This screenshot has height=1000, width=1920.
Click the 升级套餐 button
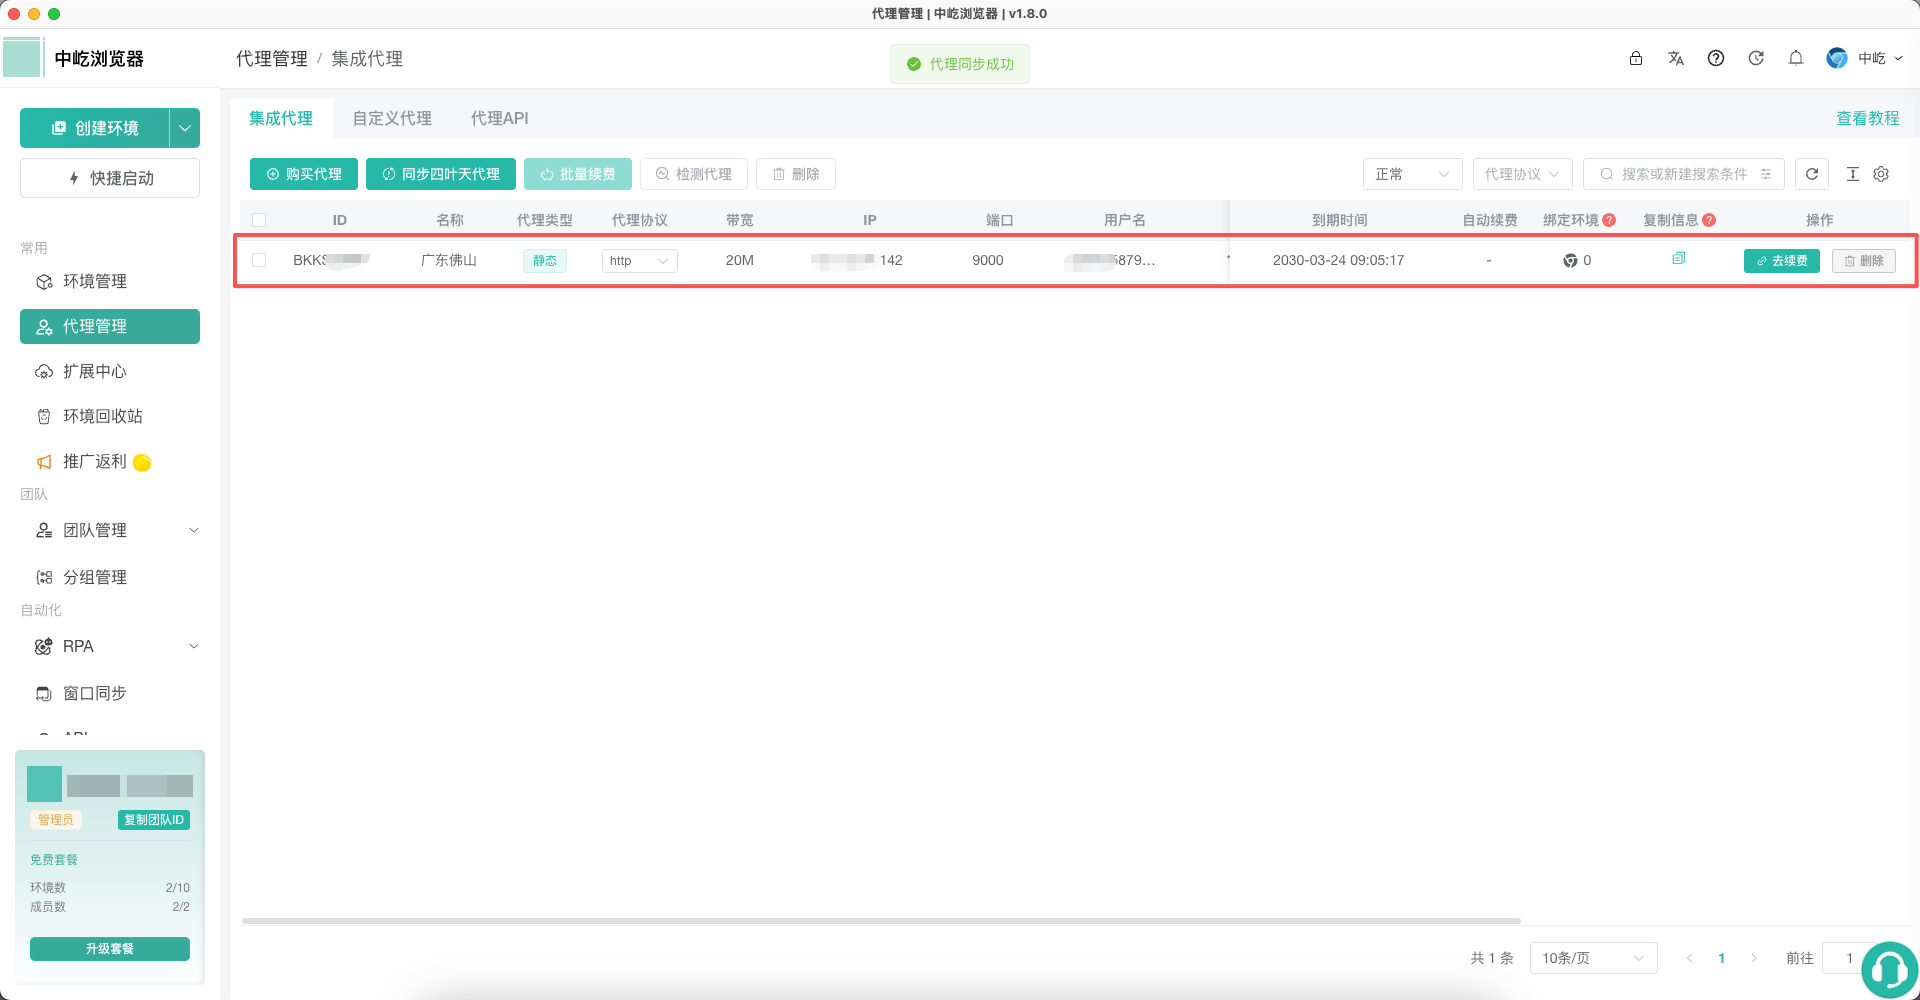110,948
